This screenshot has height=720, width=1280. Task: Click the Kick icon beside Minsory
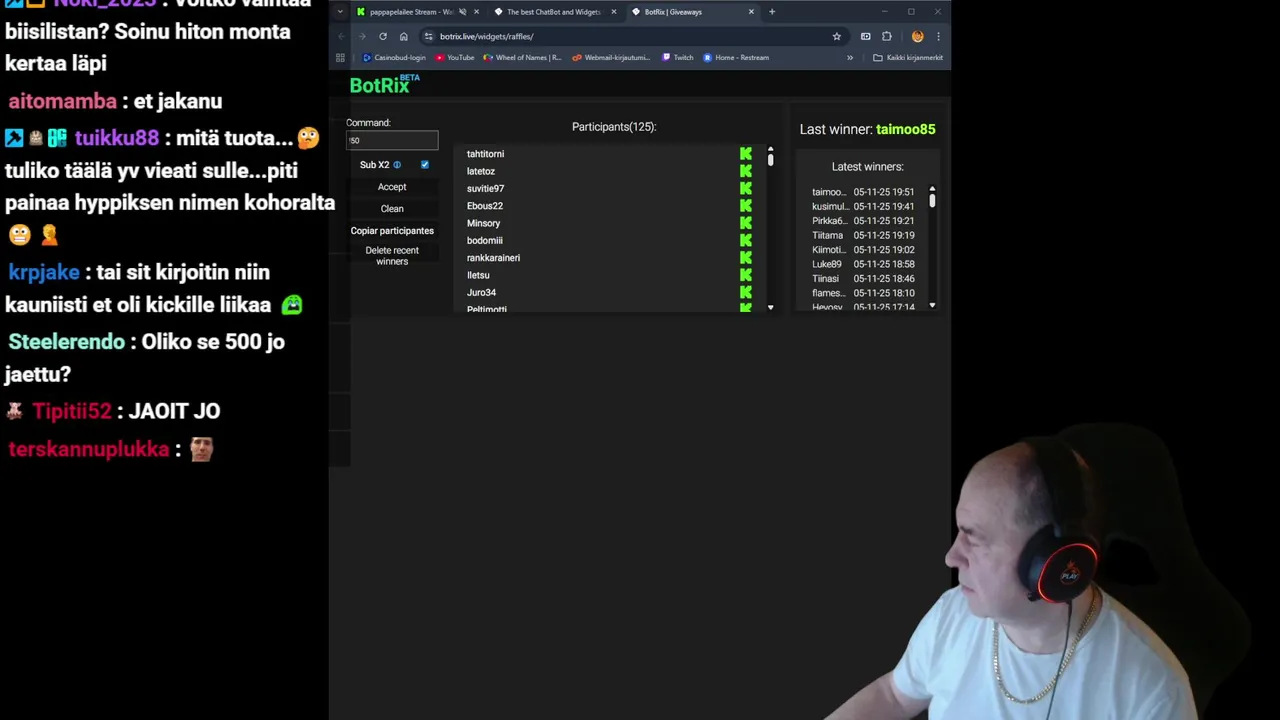(x=746, y=223)
